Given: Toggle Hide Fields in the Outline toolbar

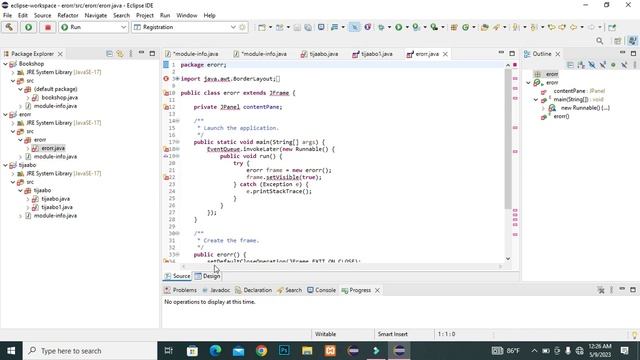Looking at the screenshot, I should pos(592,65).
